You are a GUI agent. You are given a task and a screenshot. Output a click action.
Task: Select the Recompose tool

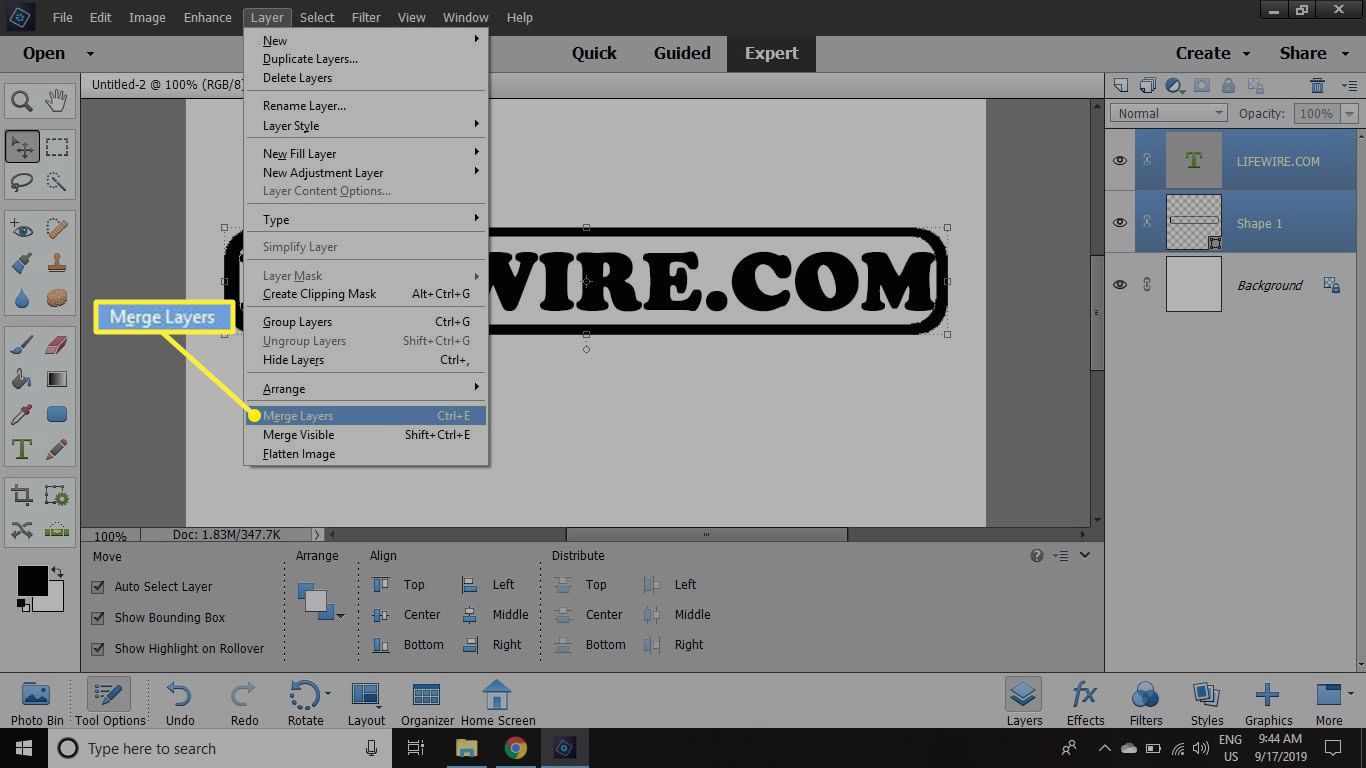[57, 496]
